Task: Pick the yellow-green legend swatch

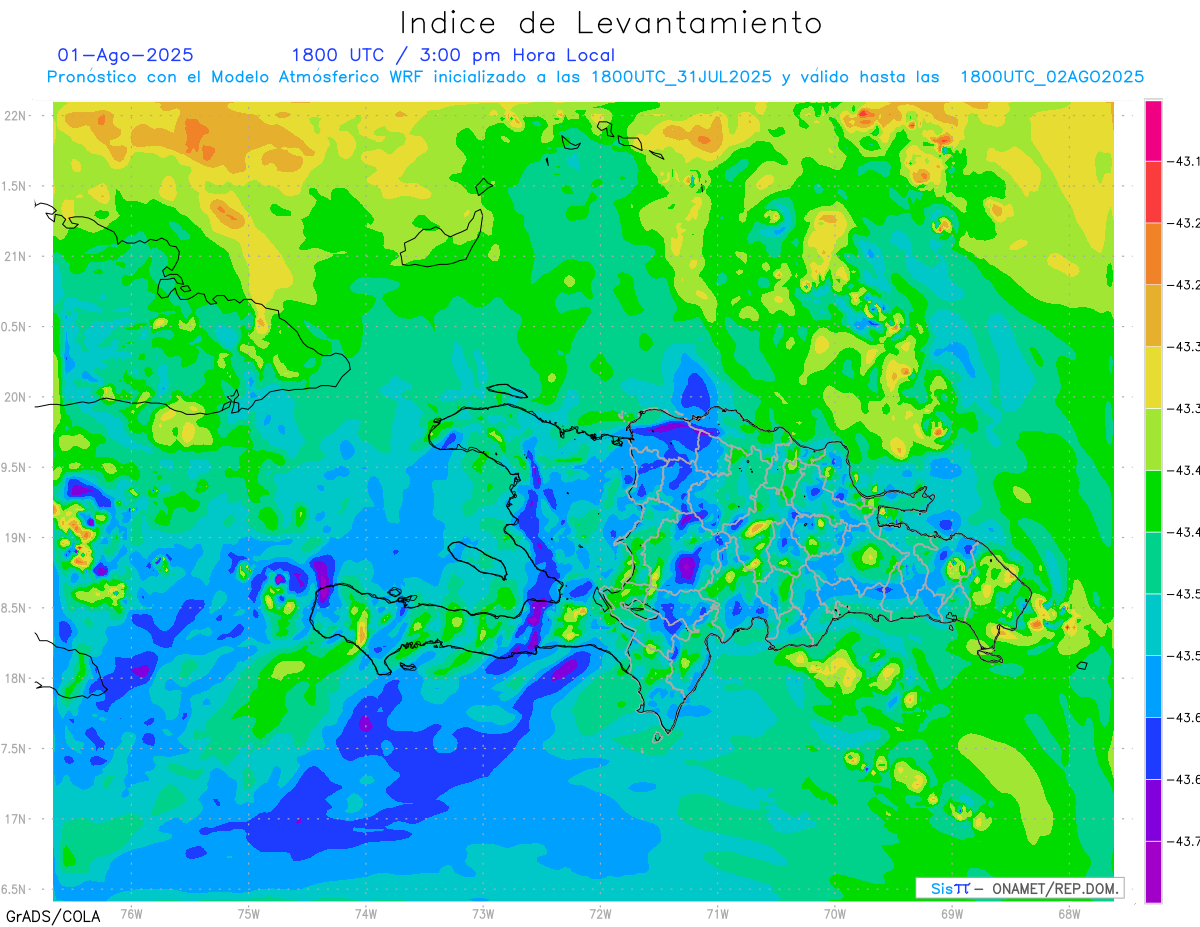Action: point(1153,439)
